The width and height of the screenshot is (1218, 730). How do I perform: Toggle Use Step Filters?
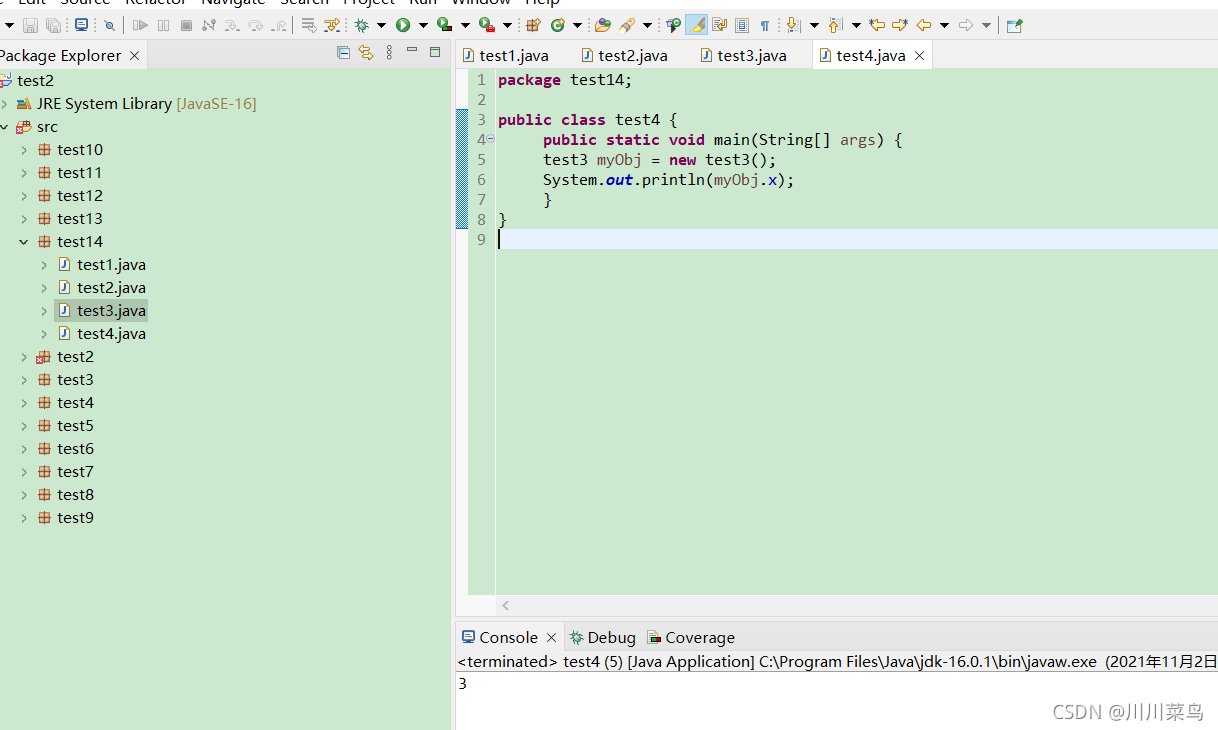pyautogui.click(x=331, y=25)
